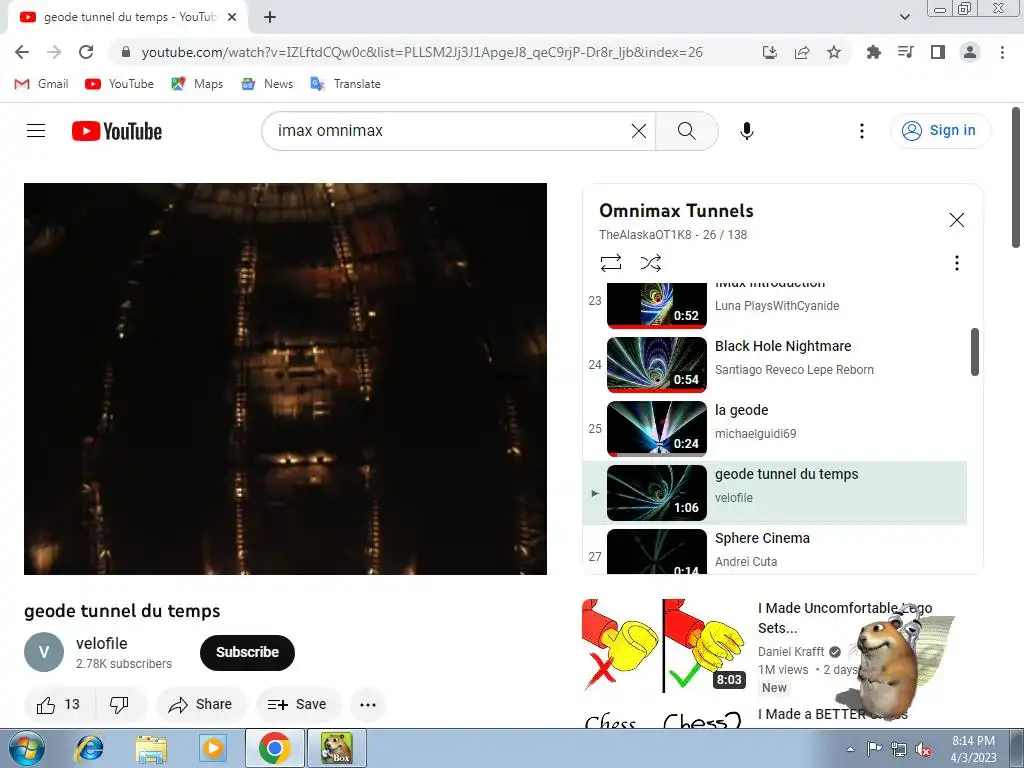
Task: Open YouTube settings three-dot menu
Action: (861, 131)
